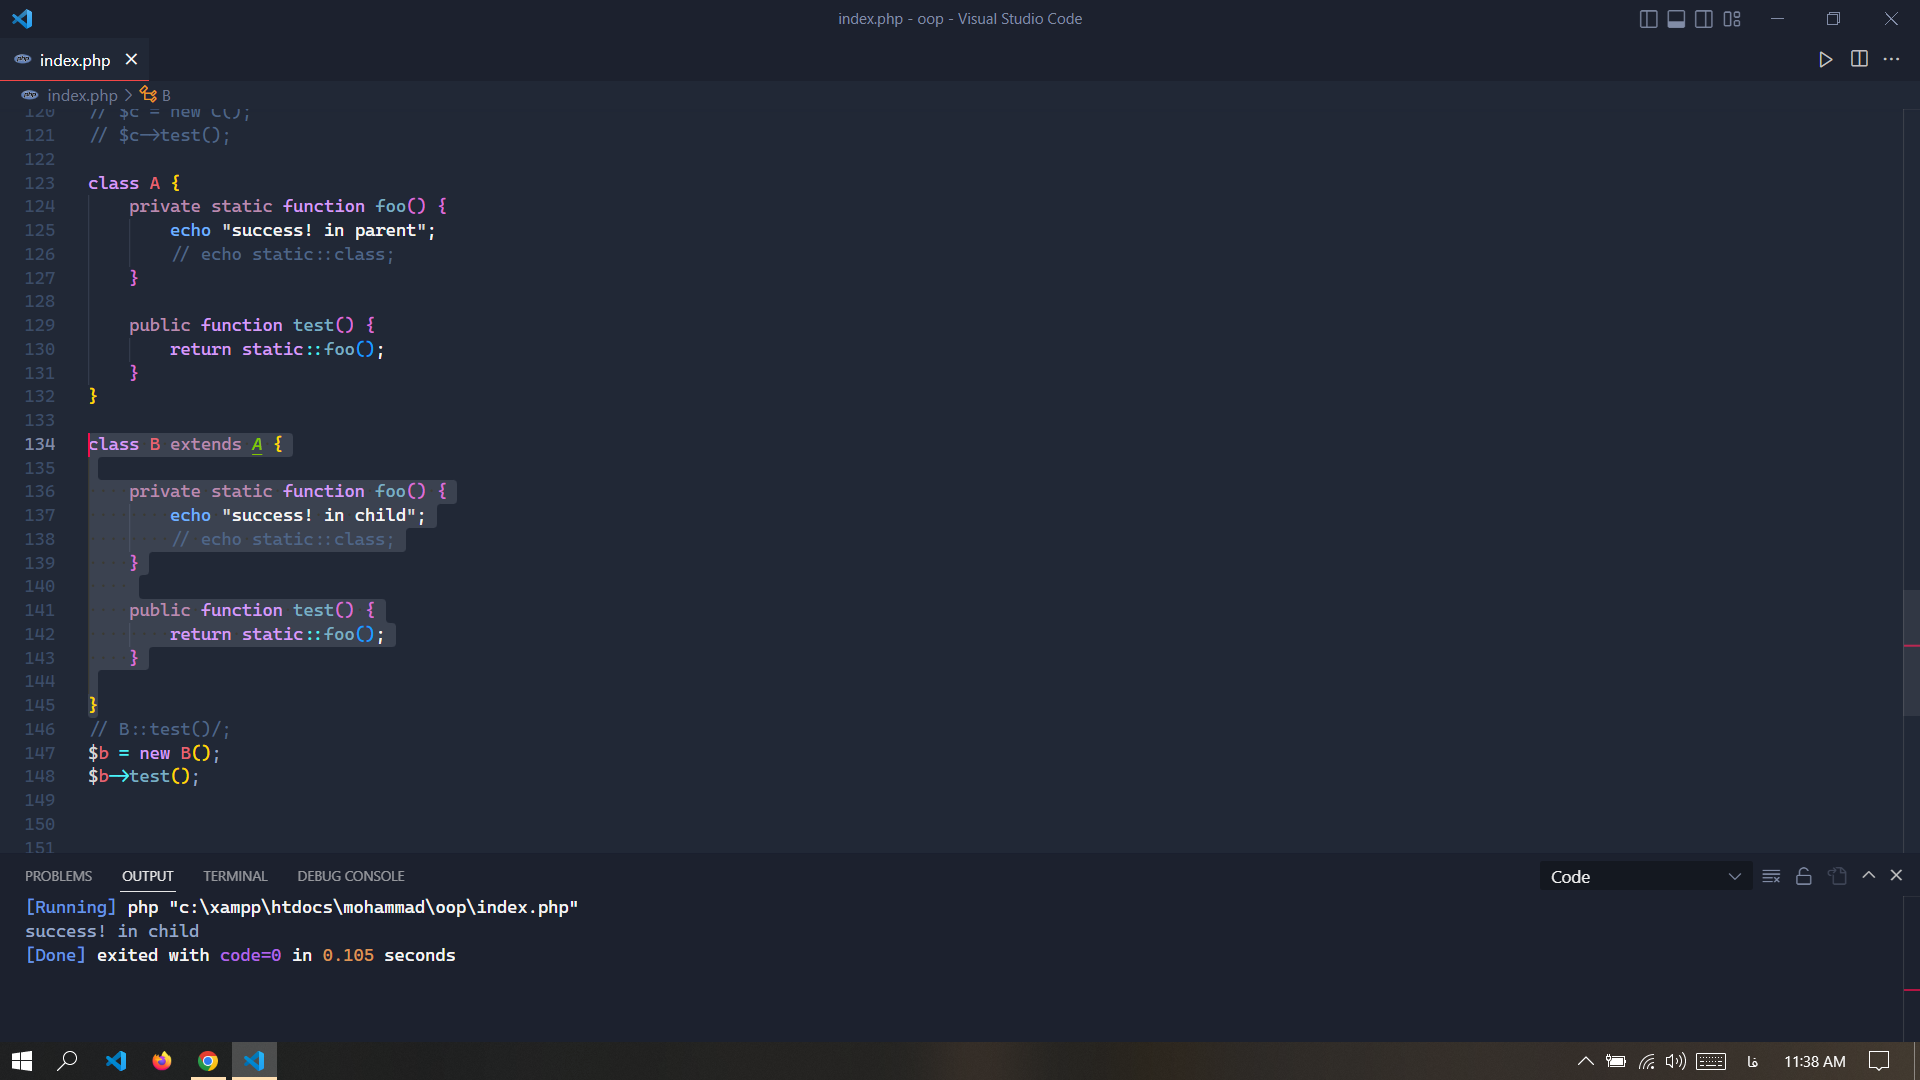This screenshot has width=1920, height=1080.
Task: Toggle Secondary Side Bar layout icon
Action: 1704,19
